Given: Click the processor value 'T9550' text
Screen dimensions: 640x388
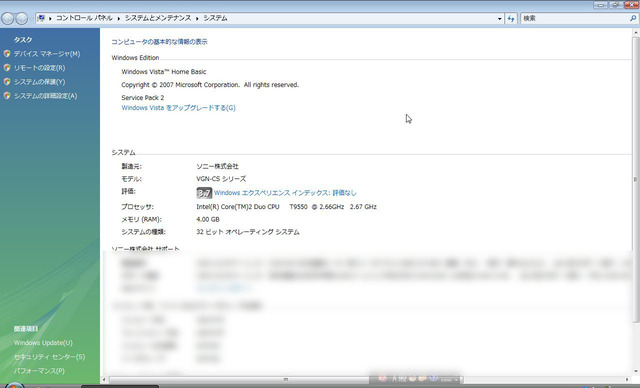Looking at the screenshot, I should (x=298, y=207).
